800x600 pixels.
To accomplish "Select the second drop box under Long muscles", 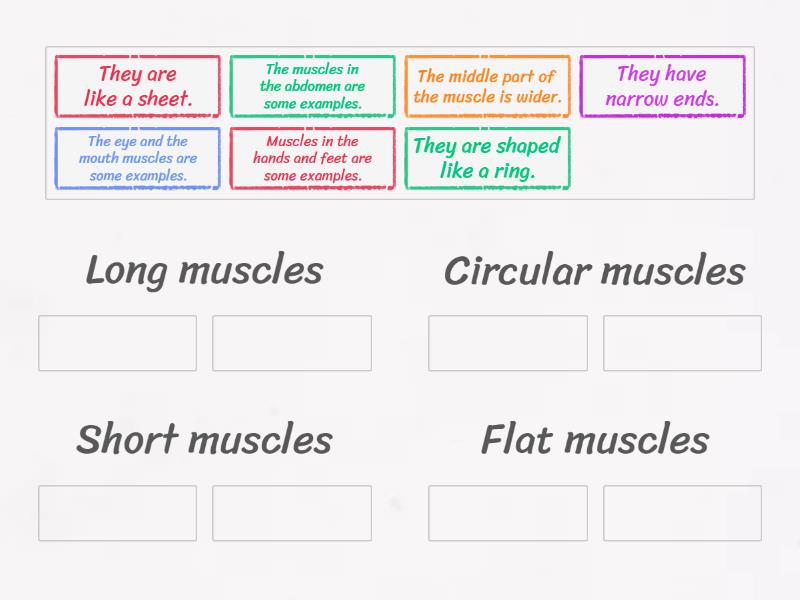I will 292,345.
